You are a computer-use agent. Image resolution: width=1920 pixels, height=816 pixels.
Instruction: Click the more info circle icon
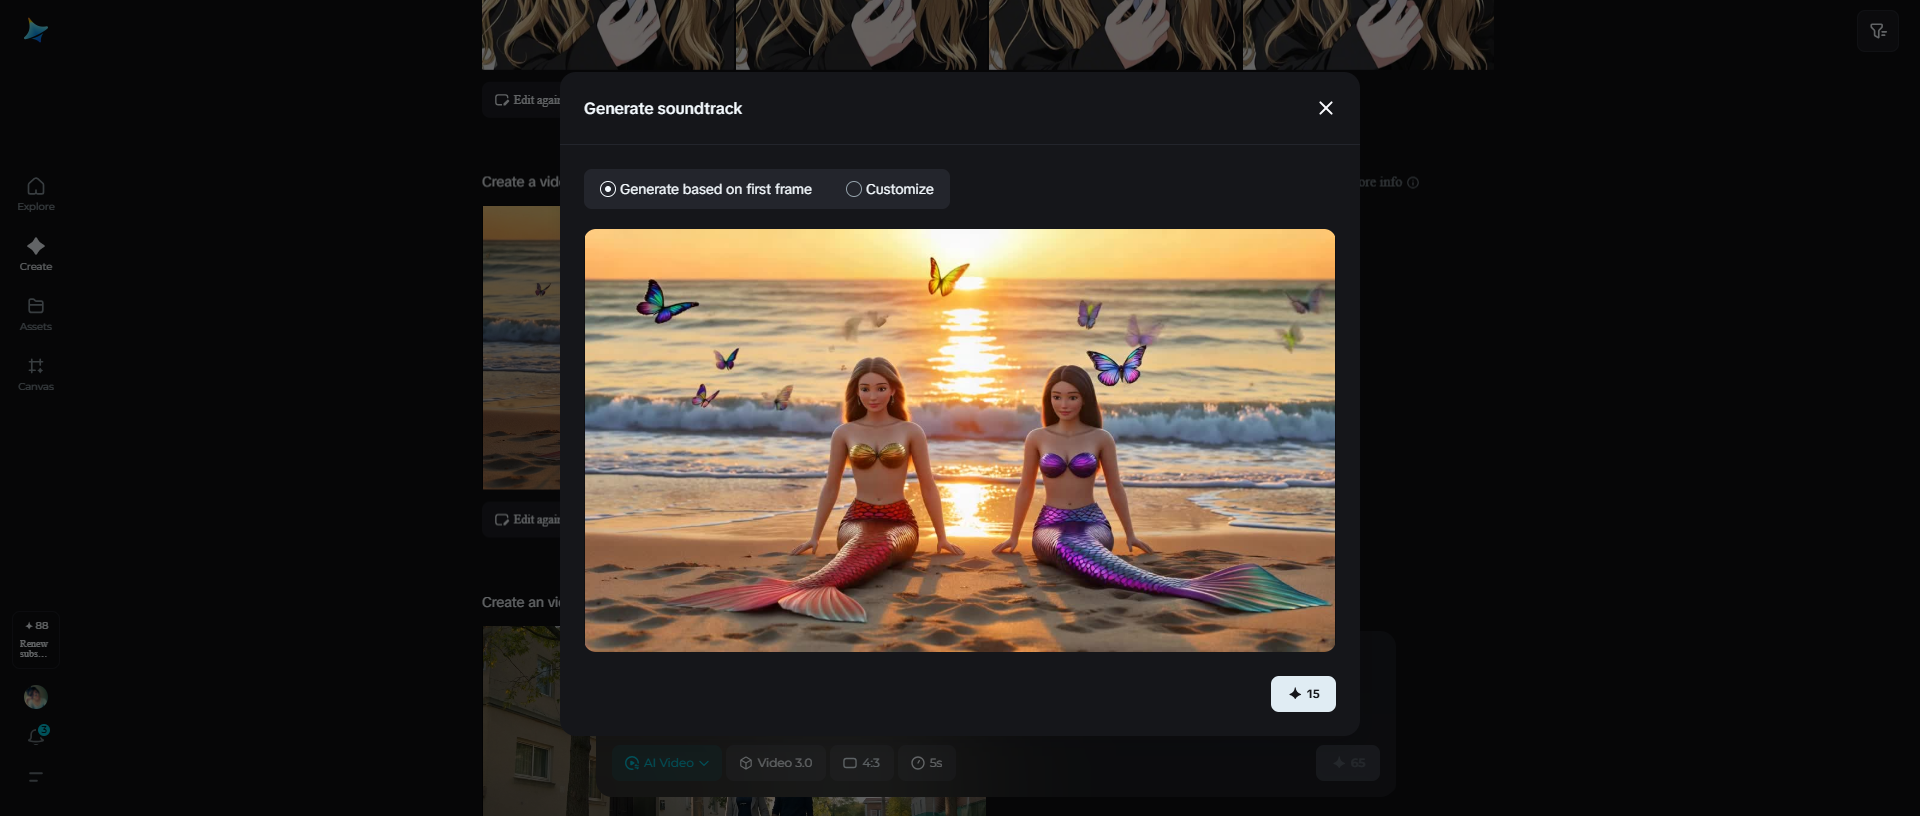(x=1413, y=183)
